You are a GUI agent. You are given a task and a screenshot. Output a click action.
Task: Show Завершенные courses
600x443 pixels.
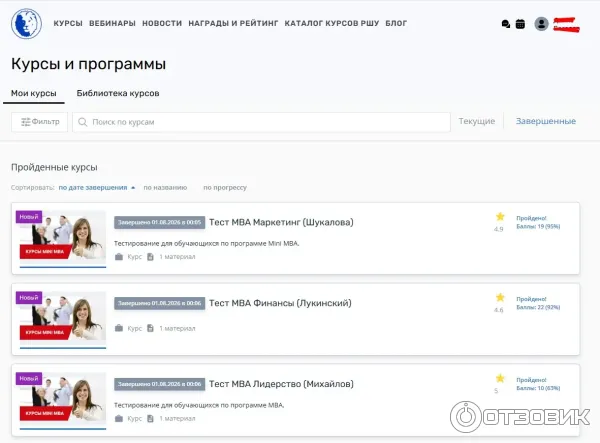[x=546, y=121]
